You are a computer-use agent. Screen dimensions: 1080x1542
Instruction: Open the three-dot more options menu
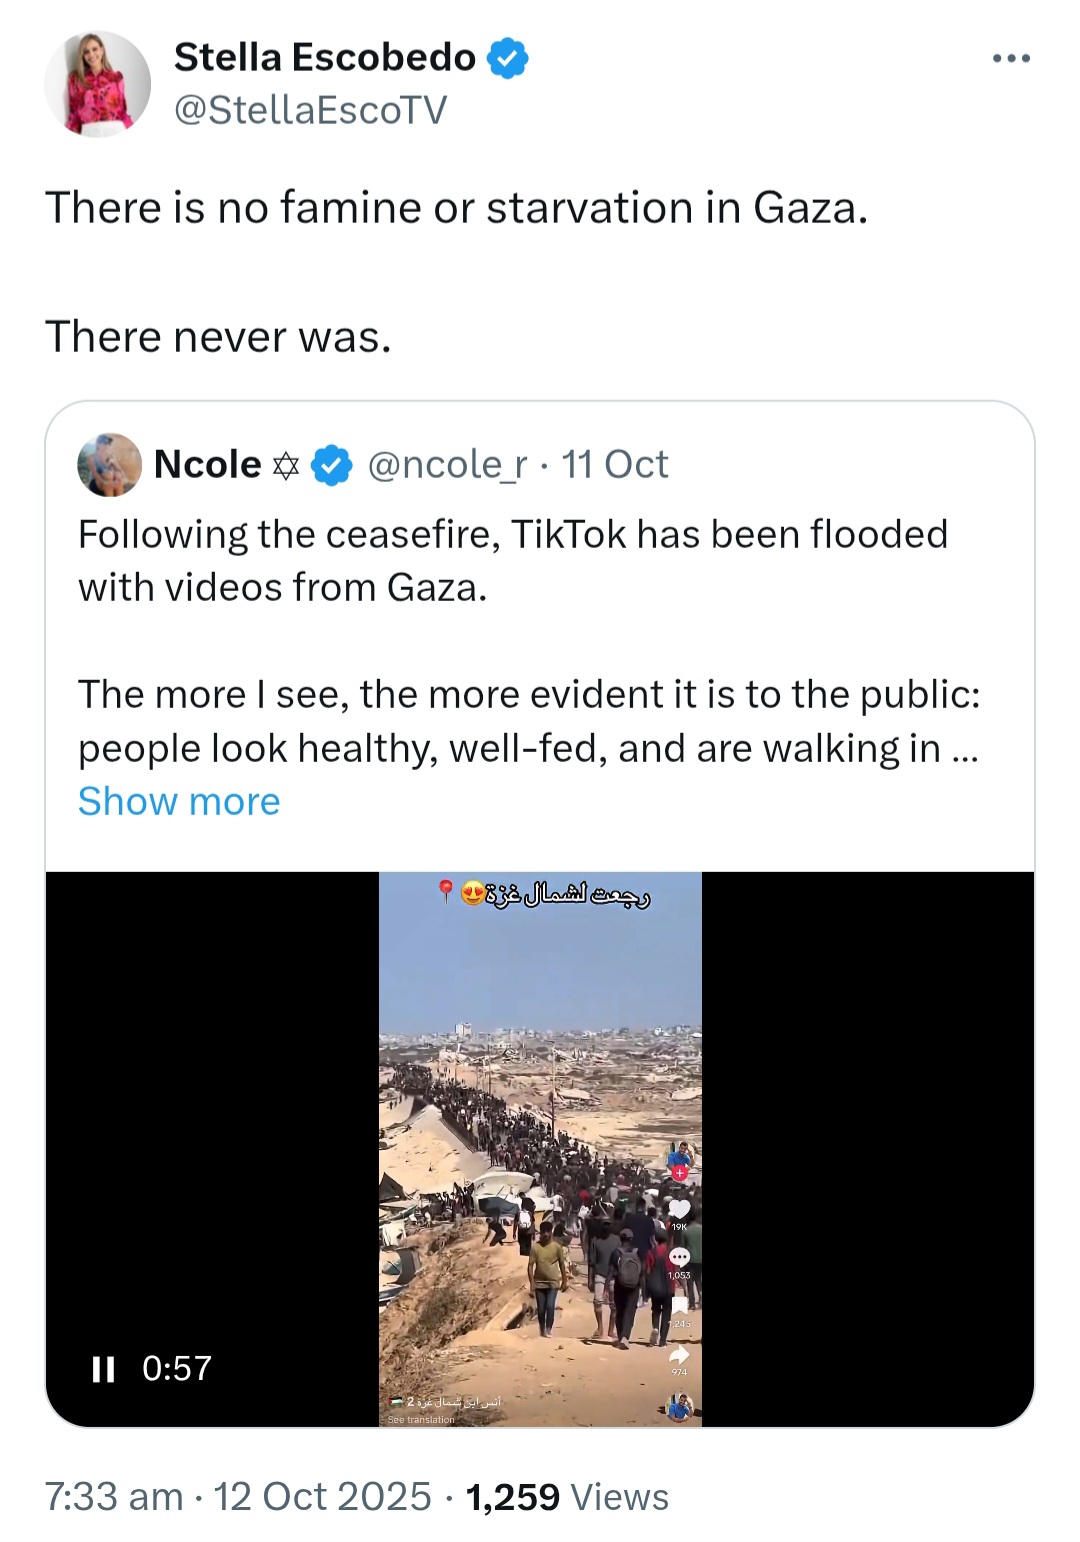pos(1011,59)
